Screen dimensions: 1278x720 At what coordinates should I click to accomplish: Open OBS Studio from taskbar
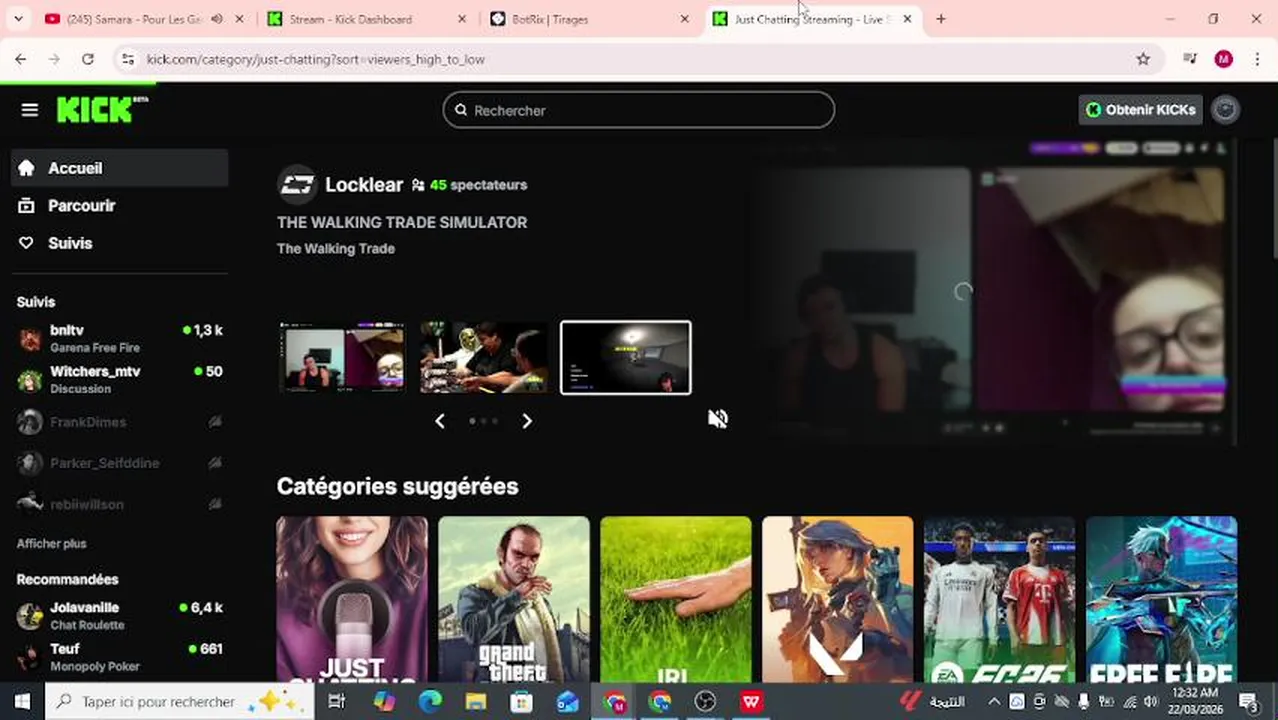pos(705,702)
